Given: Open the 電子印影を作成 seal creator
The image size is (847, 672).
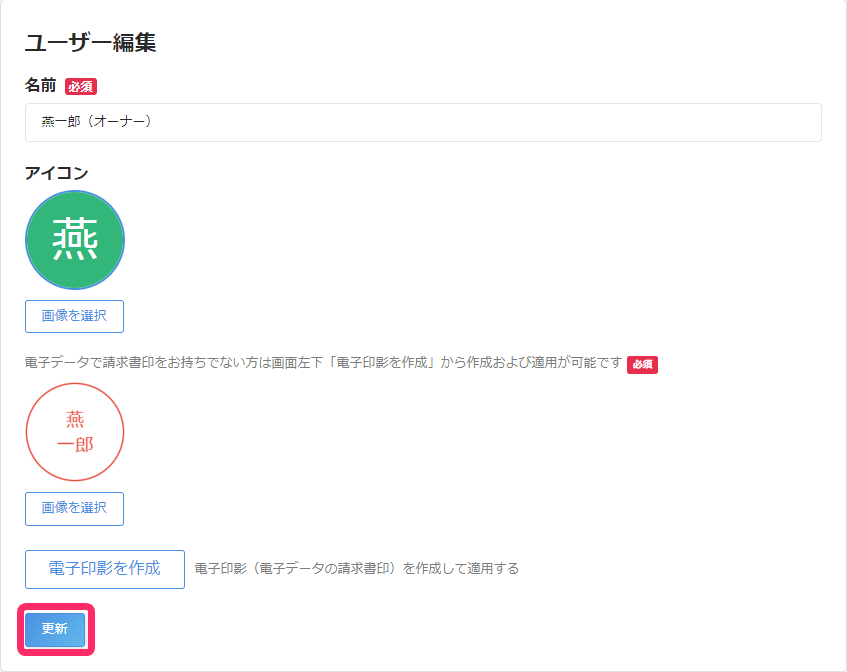Looking at the screenshot, I should click(105, 569).
